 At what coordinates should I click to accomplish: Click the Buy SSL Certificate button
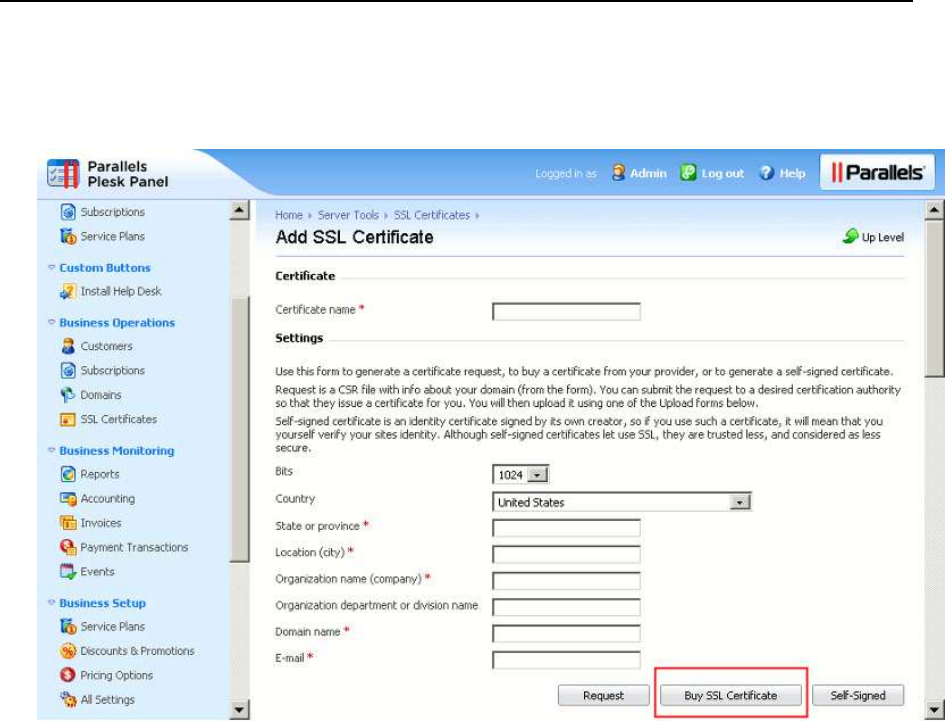point(730,695)
